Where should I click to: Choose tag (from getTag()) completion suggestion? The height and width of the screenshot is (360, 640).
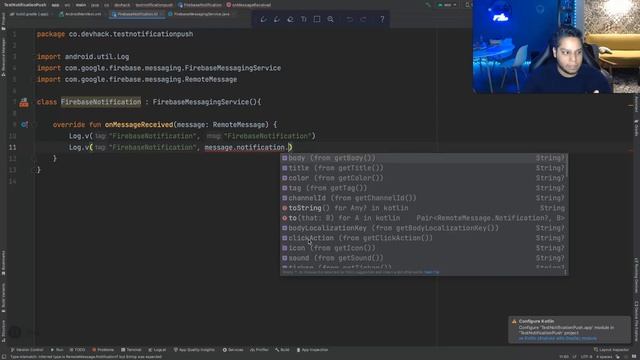(x=424, y=188)
